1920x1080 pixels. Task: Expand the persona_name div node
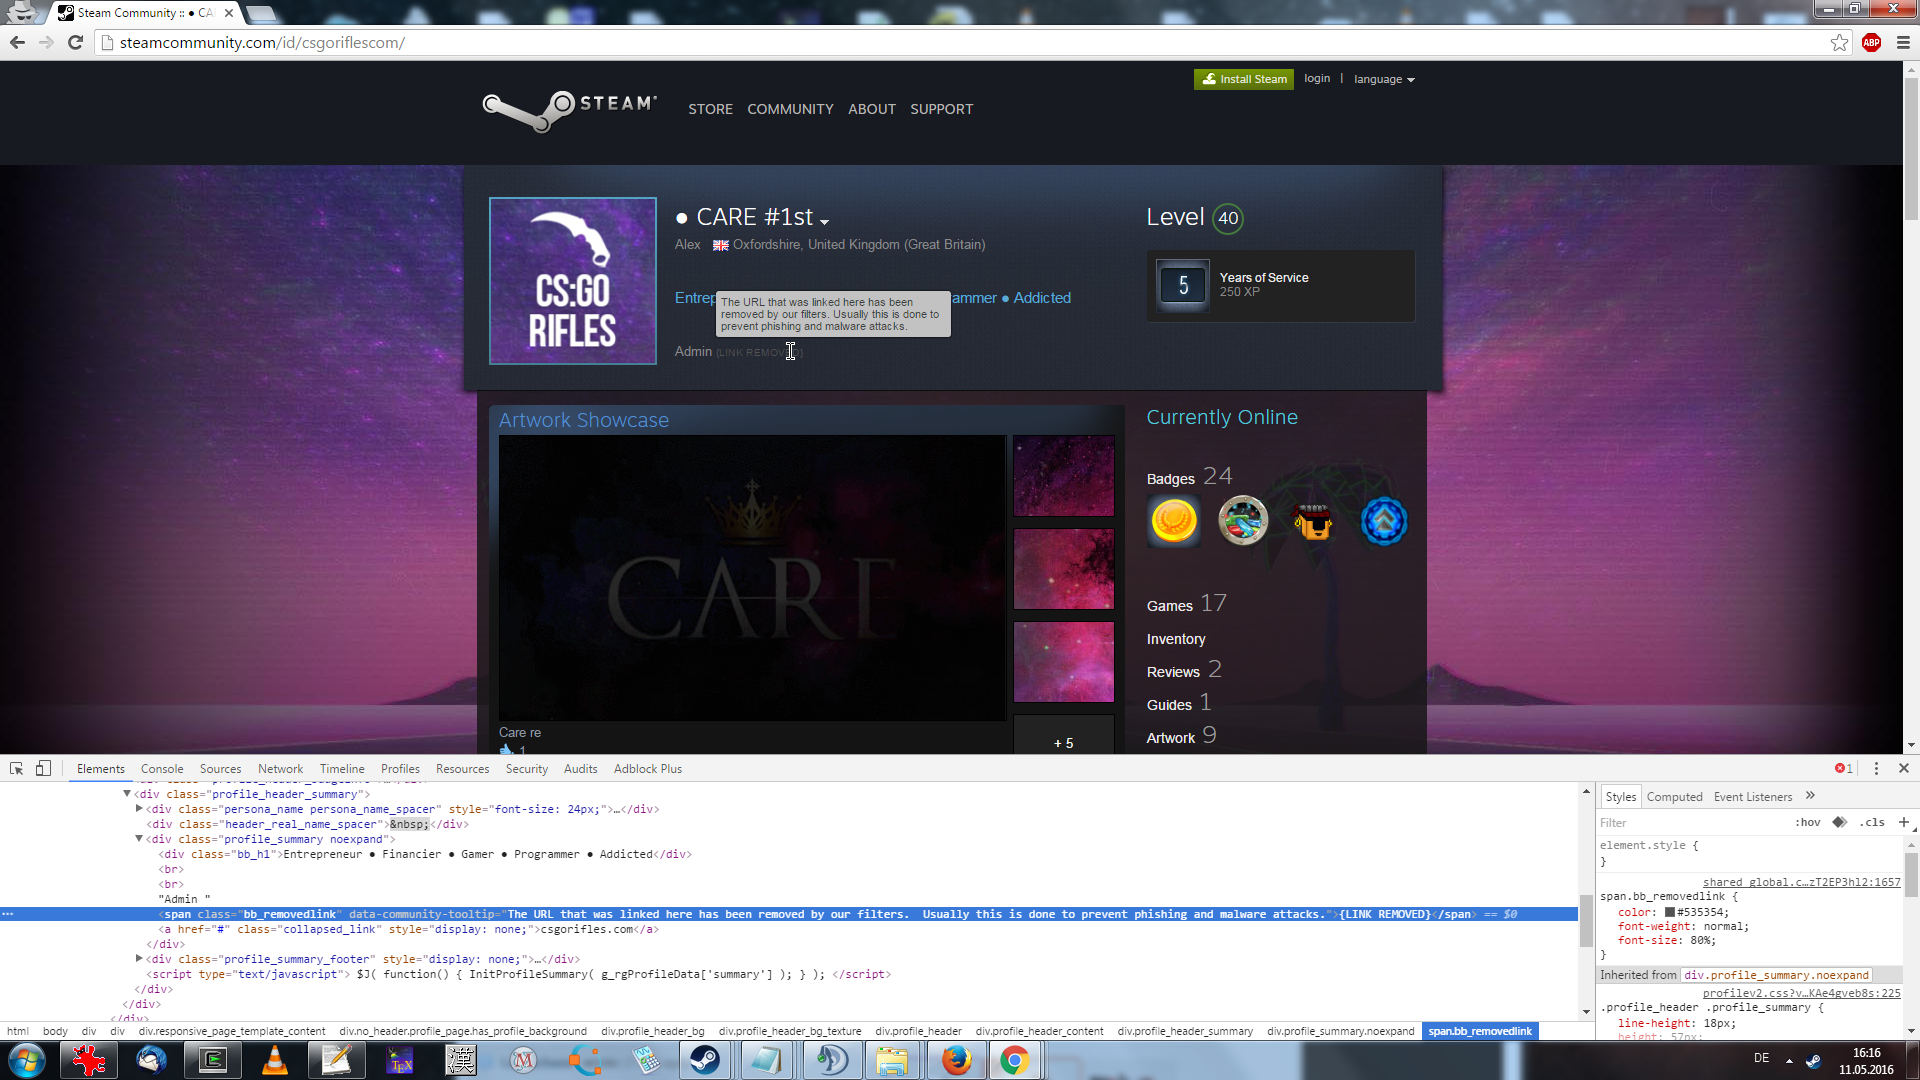(139, 809)
